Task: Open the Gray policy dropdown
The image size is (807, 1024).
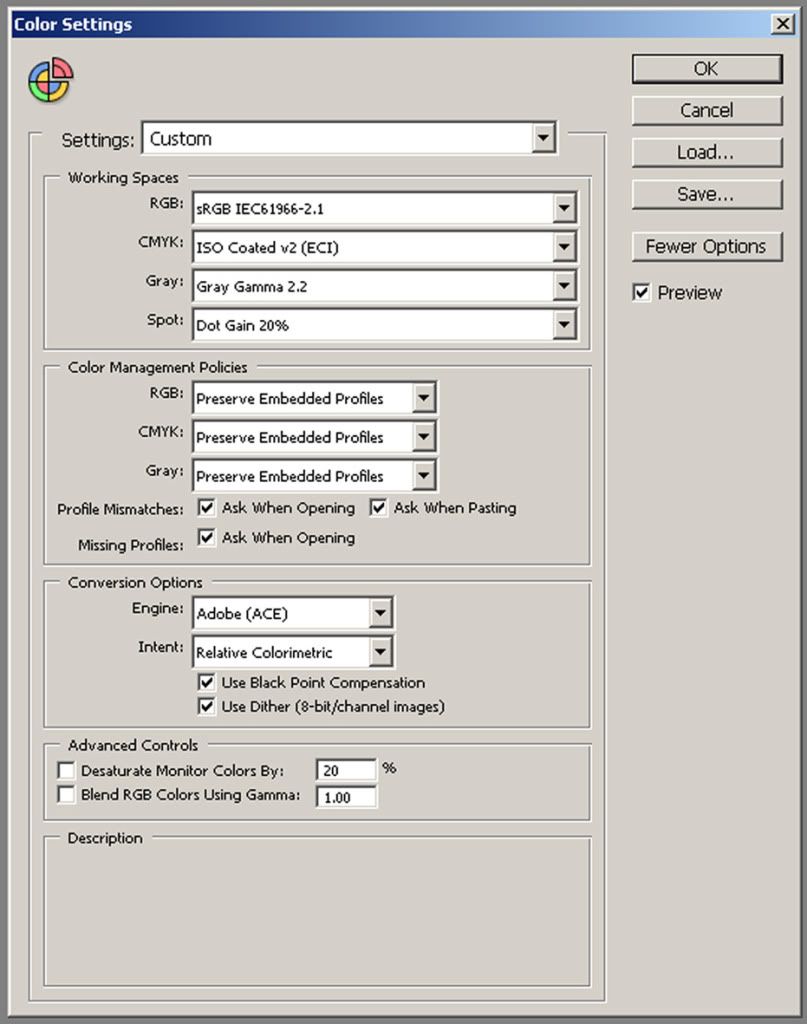Action: click(424, 475)
